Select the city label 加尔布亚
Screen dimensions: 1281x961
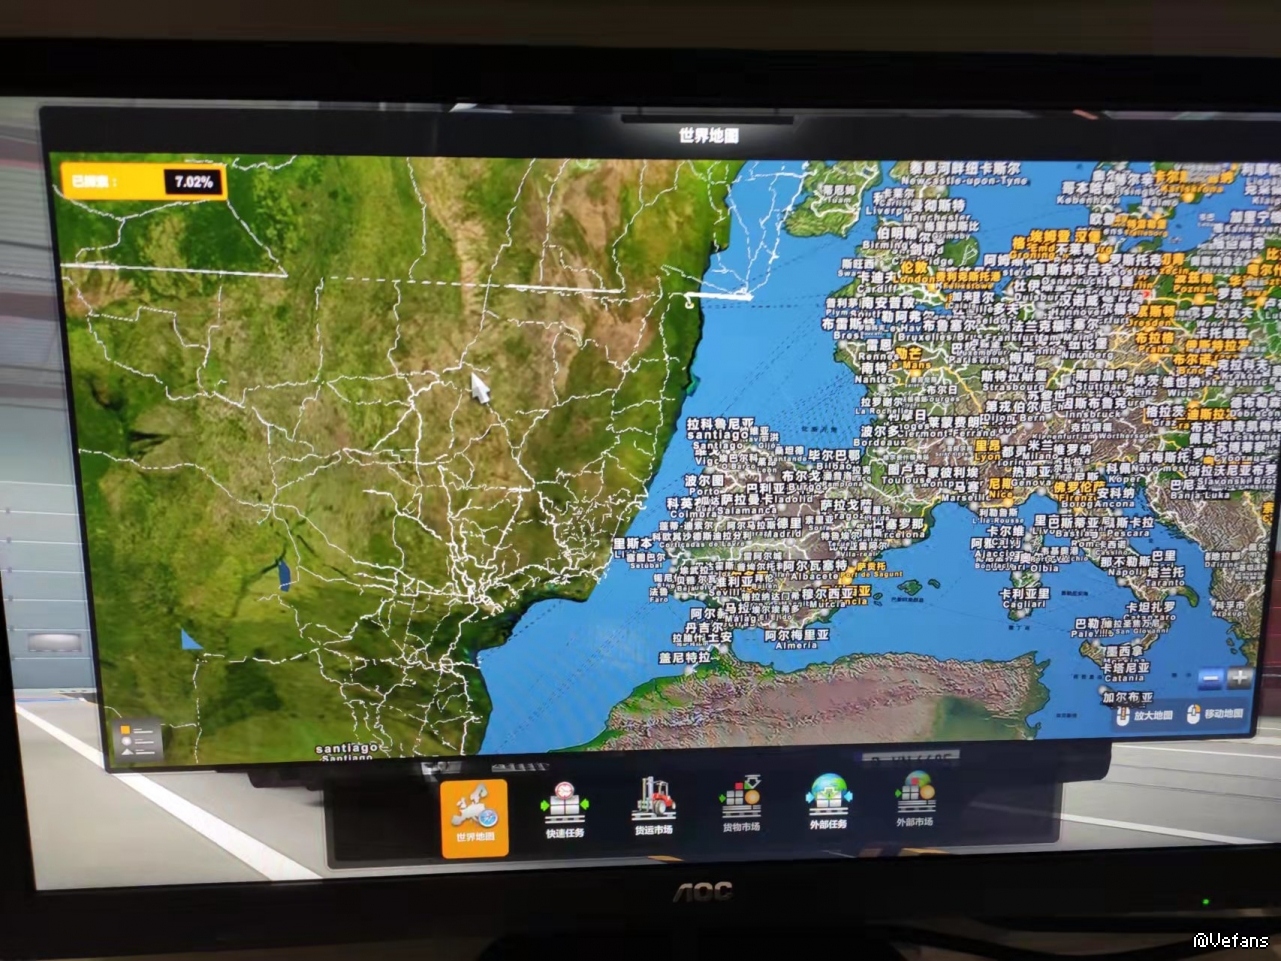coord(1128,698)
